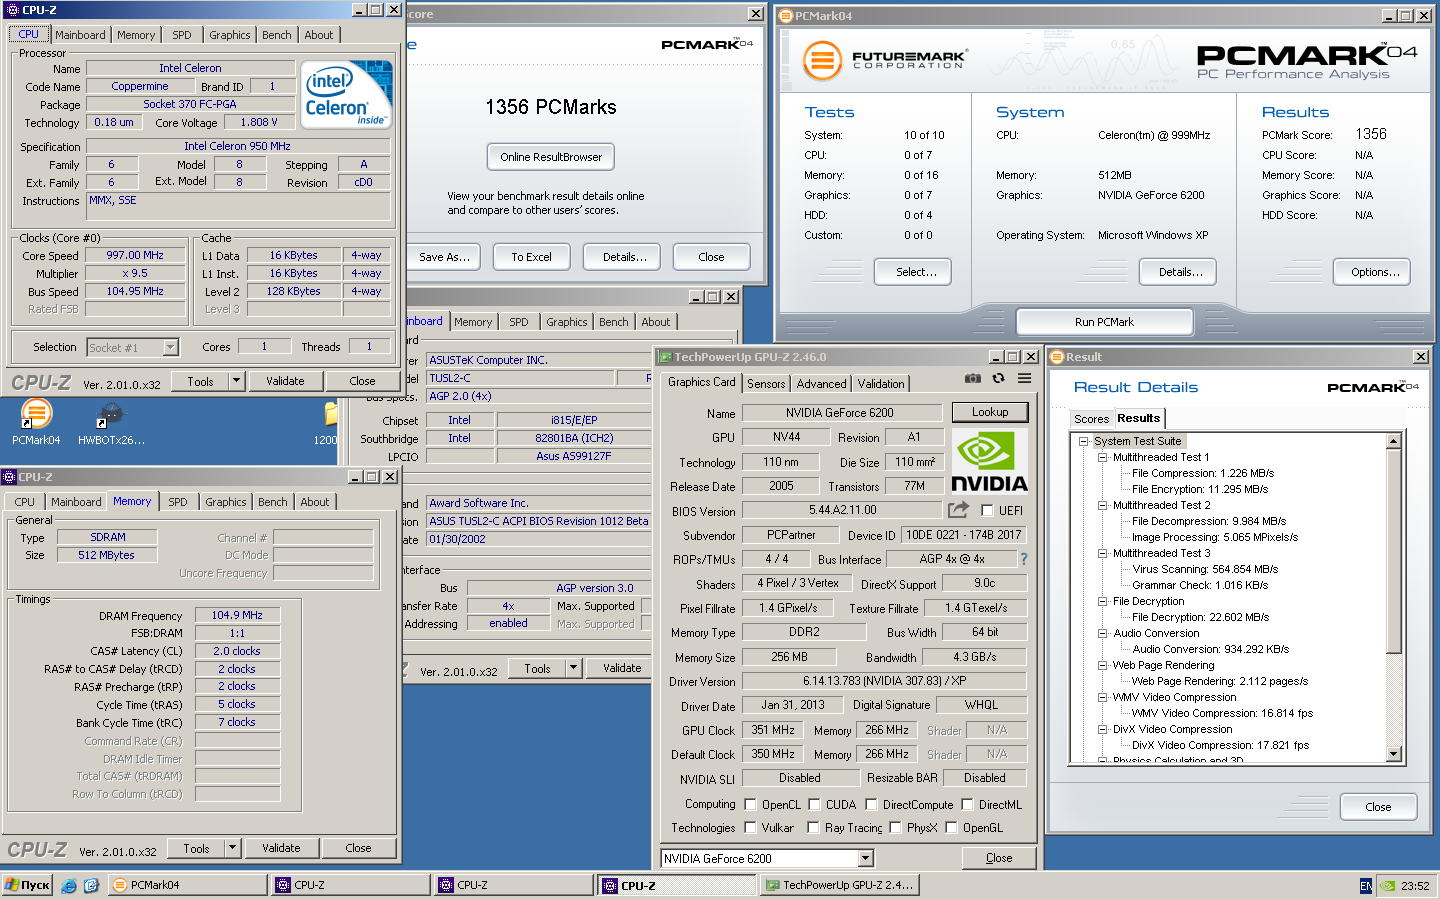Screen dimensions: 1440x900
Task: Open Tools dropdown arrow in CPU tab window
Action: (236, 381)
